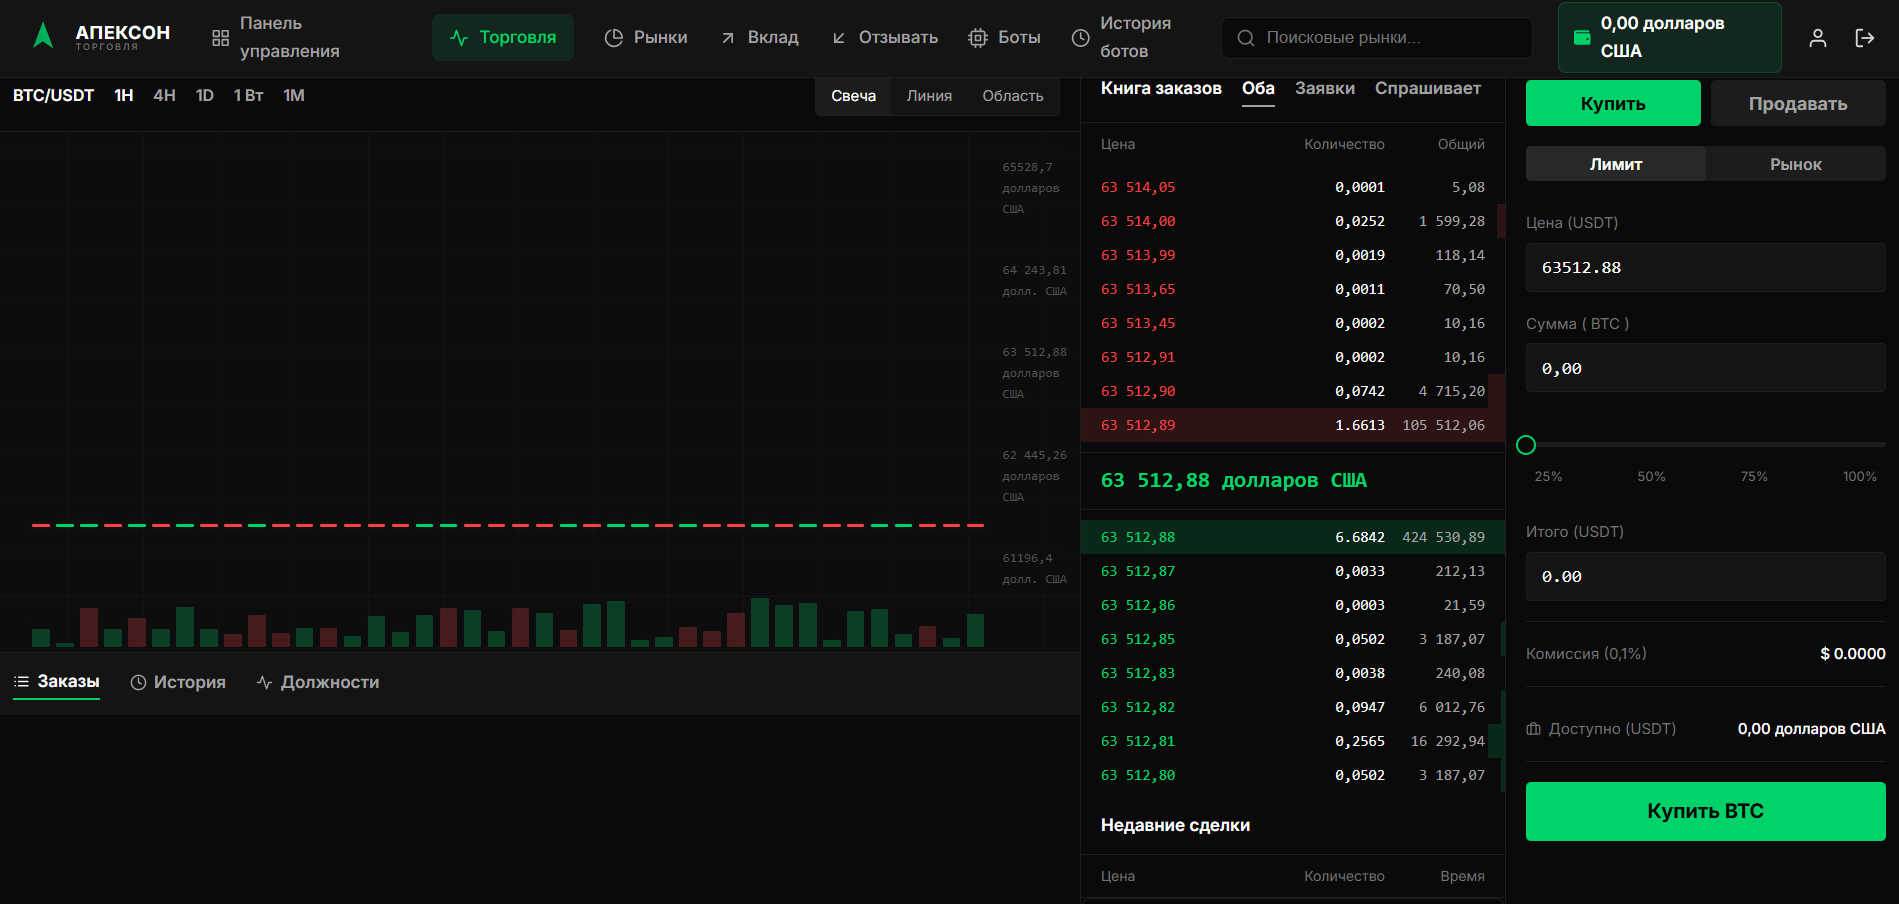
Task: Click the highlighted ask row 63 512,89
Action: pyautogui.click(x=1293, y=425)
